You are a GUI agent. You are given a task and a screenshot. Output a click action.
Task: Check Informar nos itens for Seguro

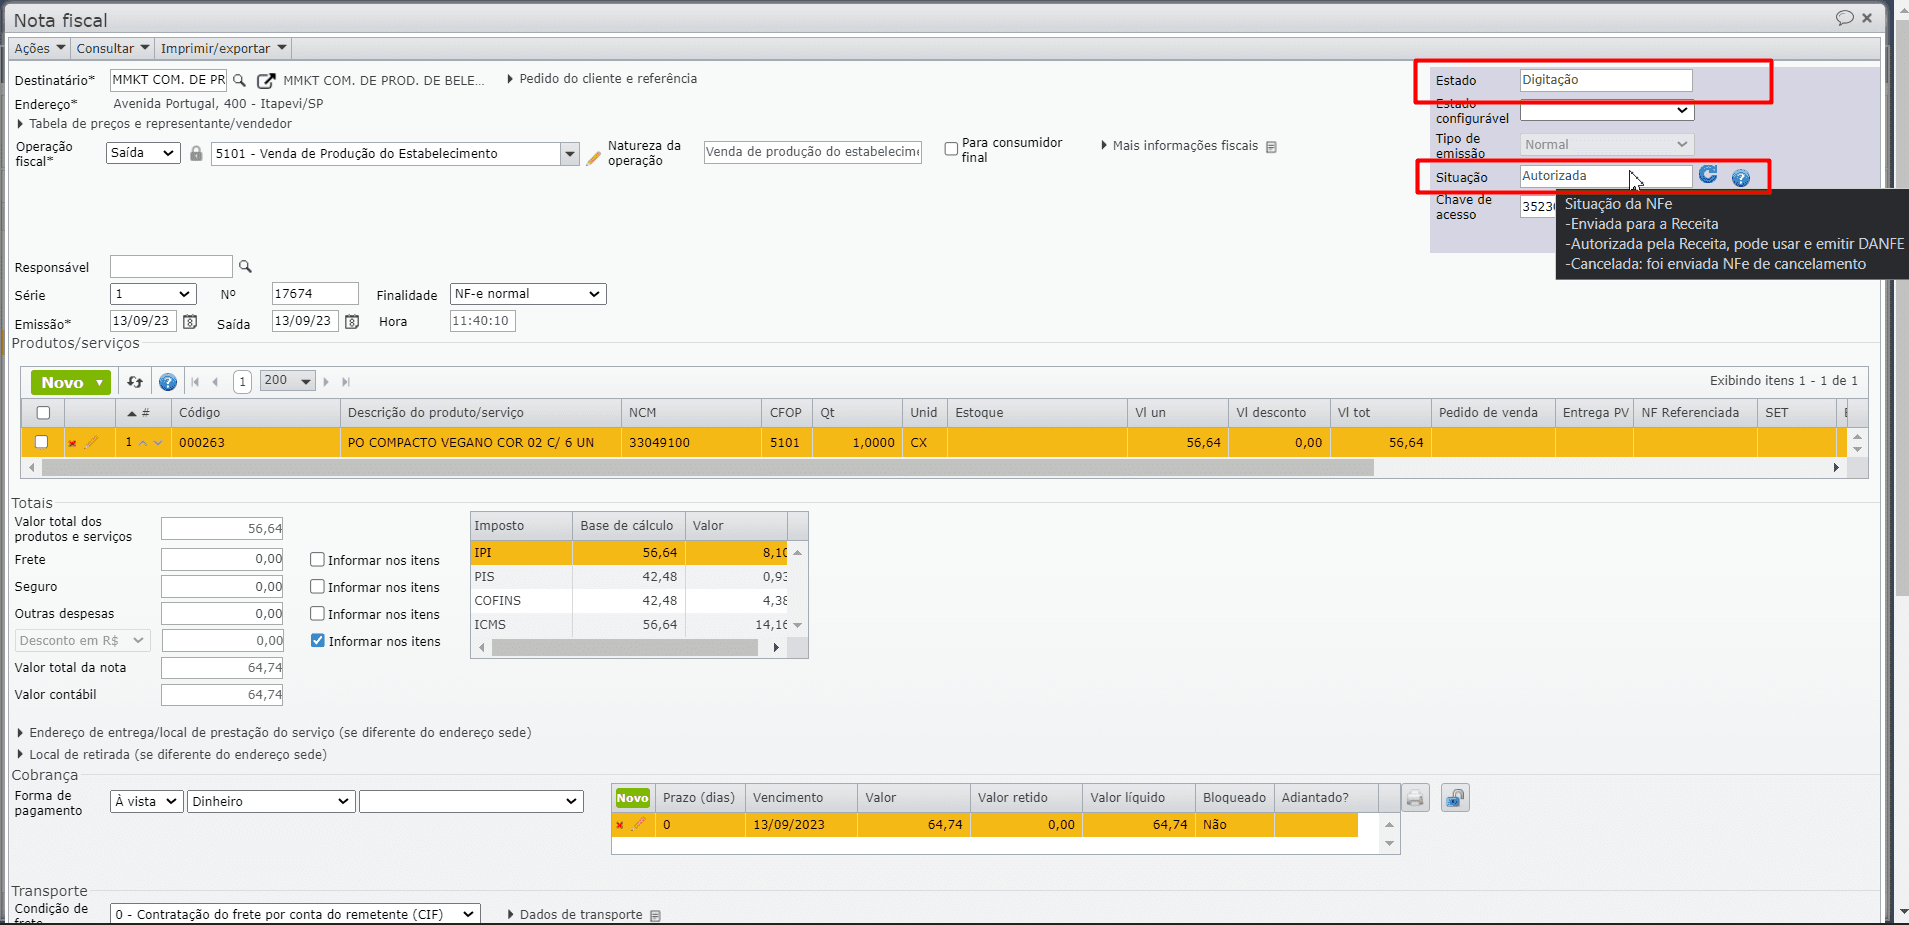[317, 587]
